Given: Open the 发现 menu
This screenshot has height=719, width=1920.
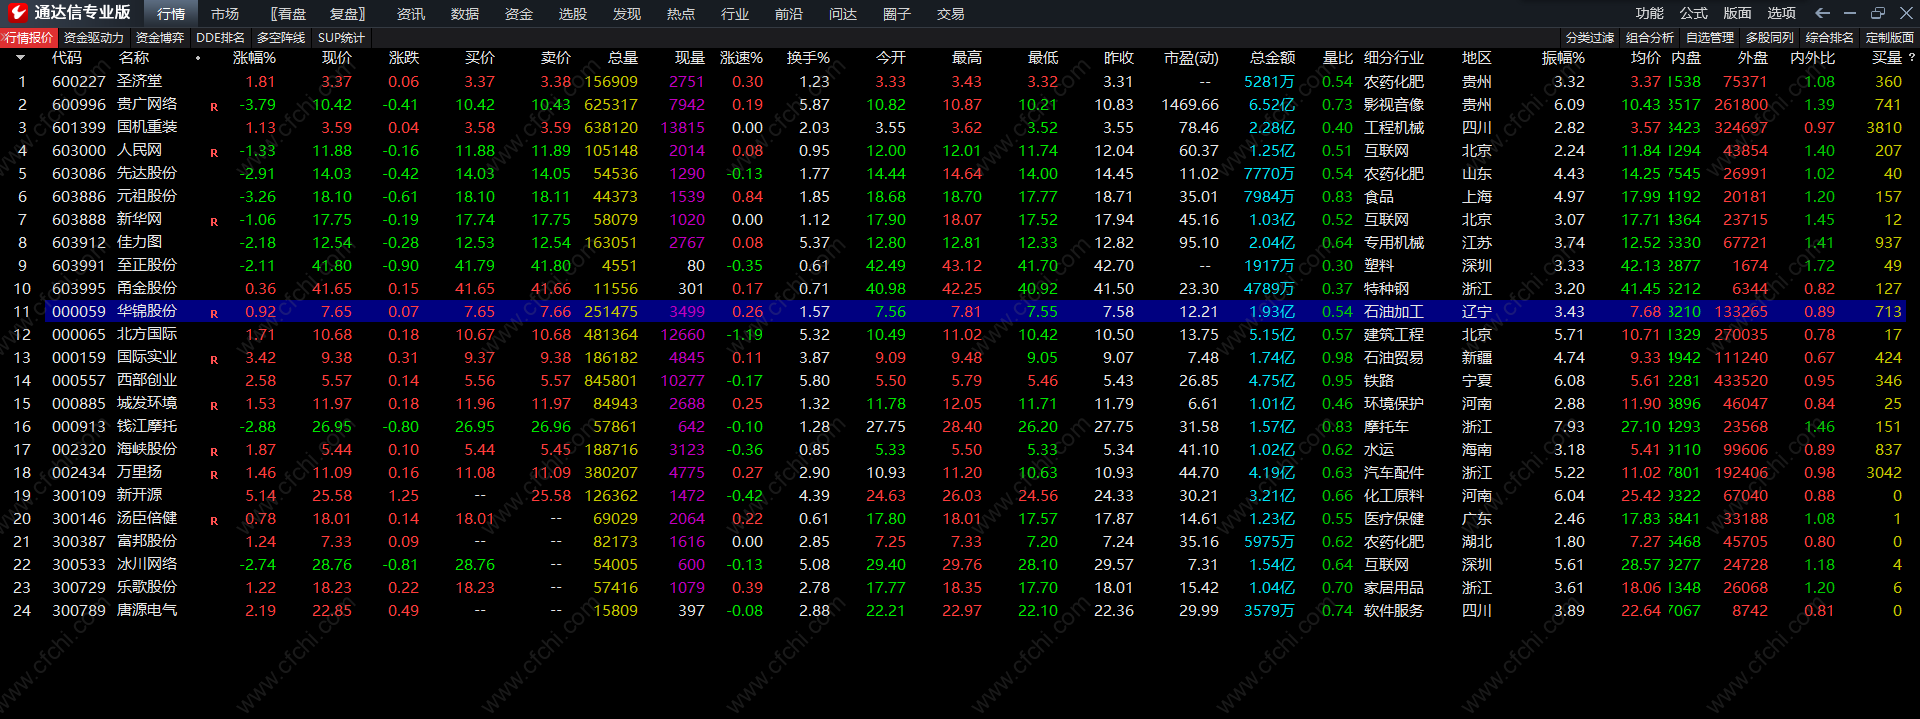Looking at the screenshot, I should (x=627, y=14).
